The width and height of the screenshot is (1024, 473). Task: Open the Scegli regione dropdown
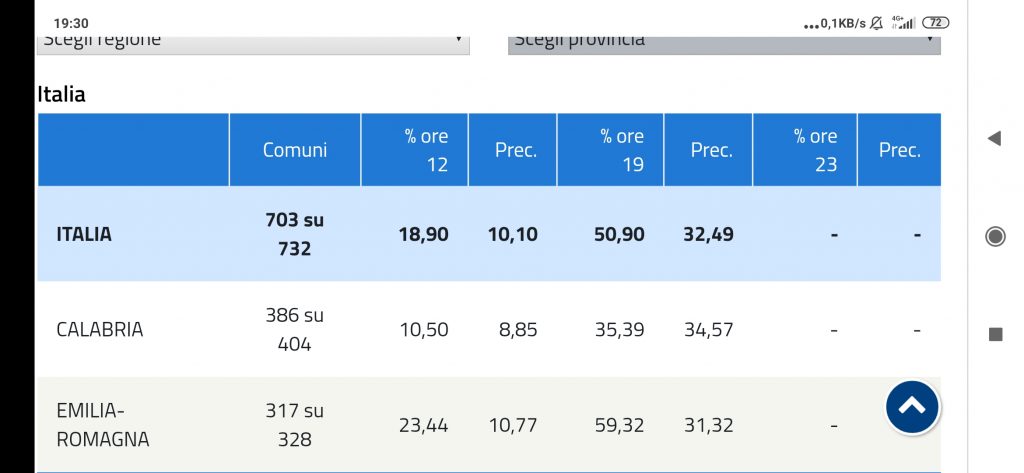point(253,42)
